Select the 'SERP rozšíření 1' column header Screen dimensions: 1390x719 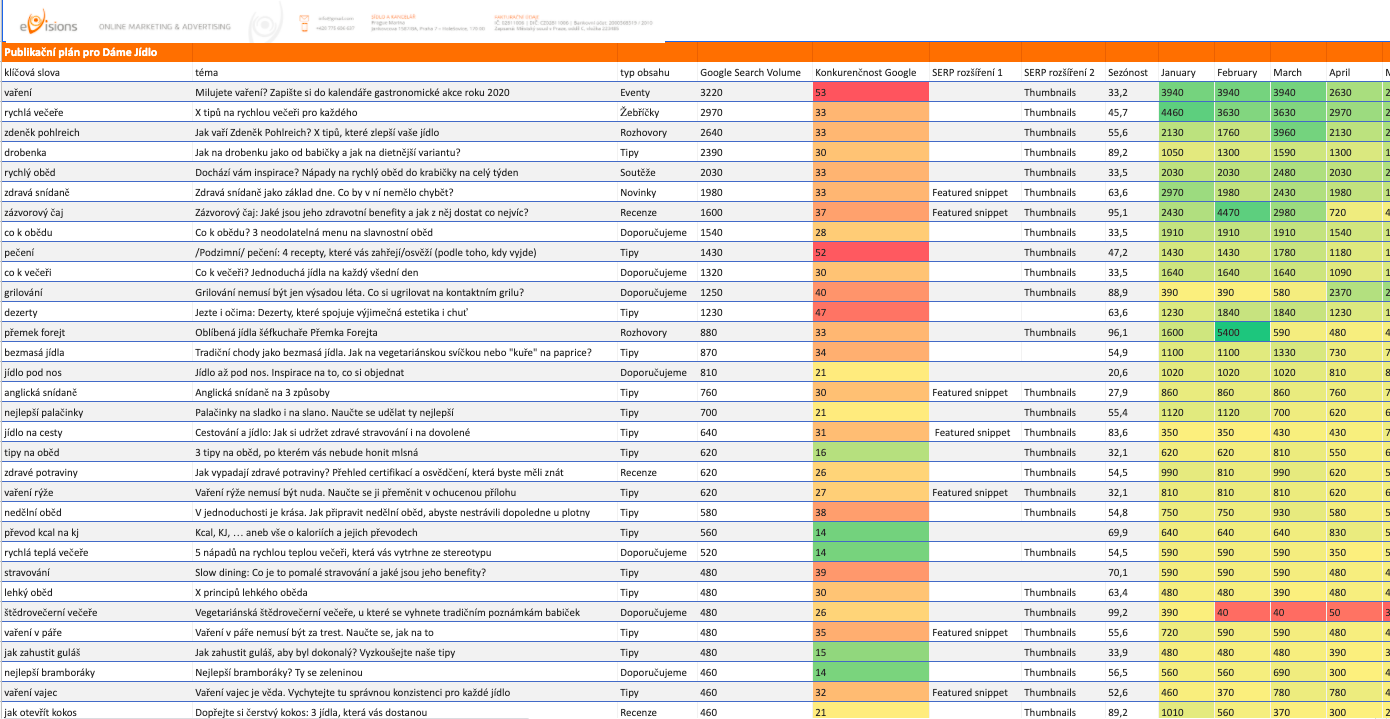[x=974, y=73]
